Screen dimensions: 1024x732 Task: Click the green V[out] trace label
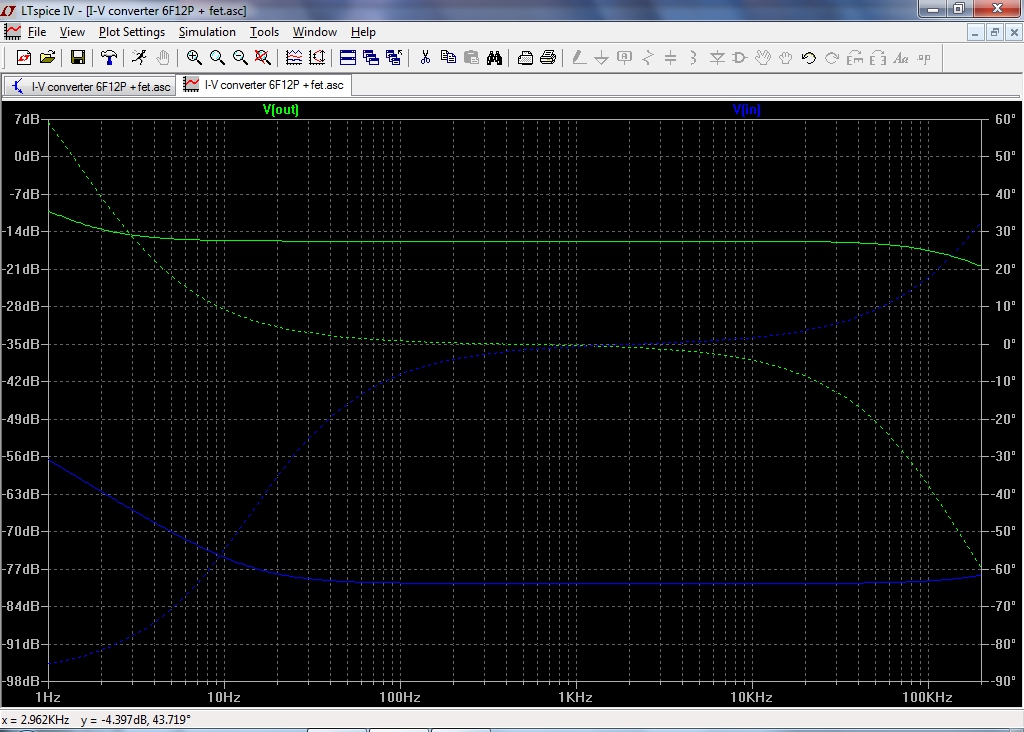pos(281,110)
